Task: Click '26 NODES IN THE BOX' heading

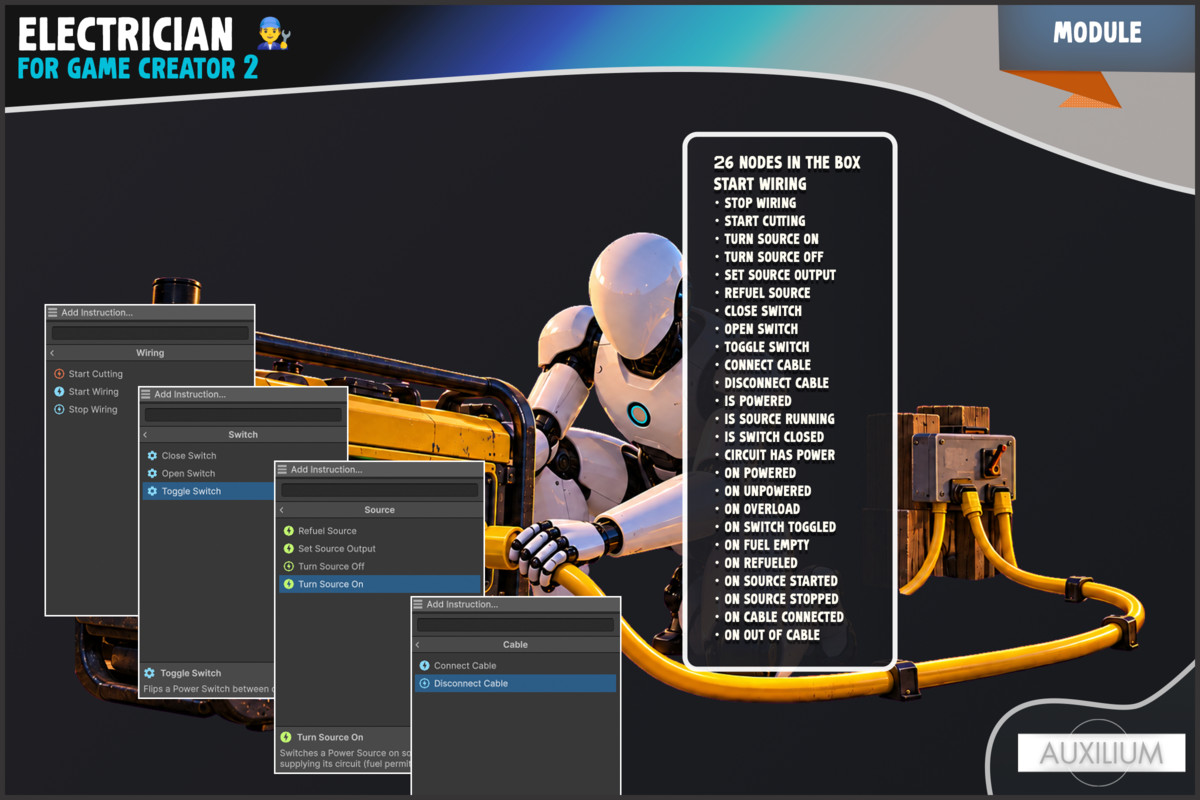Action: click(787, 162)
